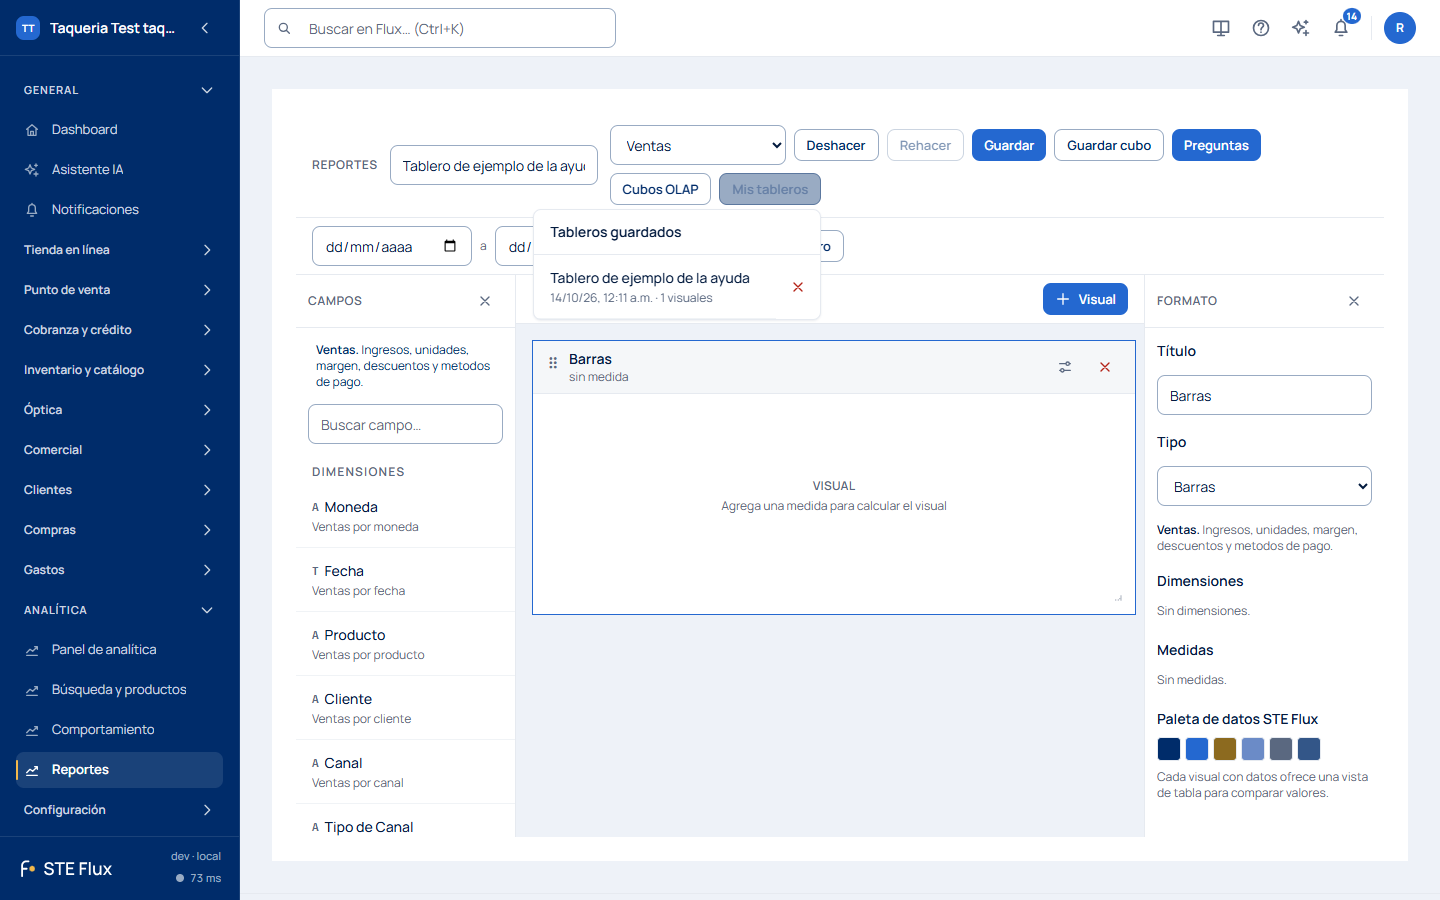Select Reportes in sidebar
Image resolution: width=1440 pixels, height=900 pixels.
point(119,770)
